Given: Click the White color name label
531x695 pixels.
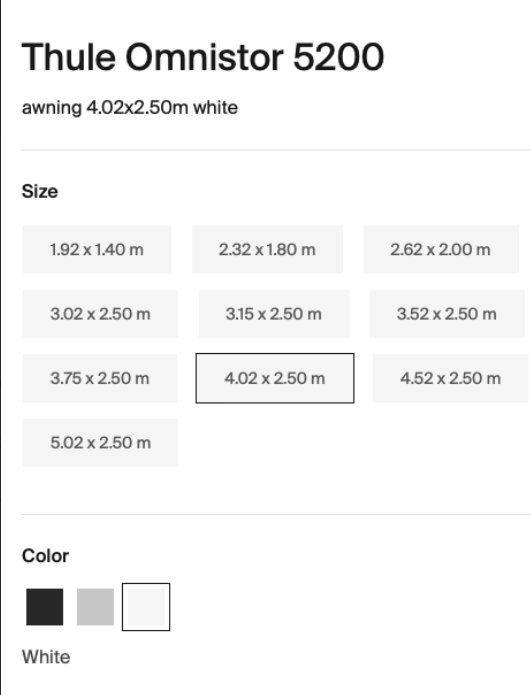Looking at the screenshot, I should click(46, 657).
